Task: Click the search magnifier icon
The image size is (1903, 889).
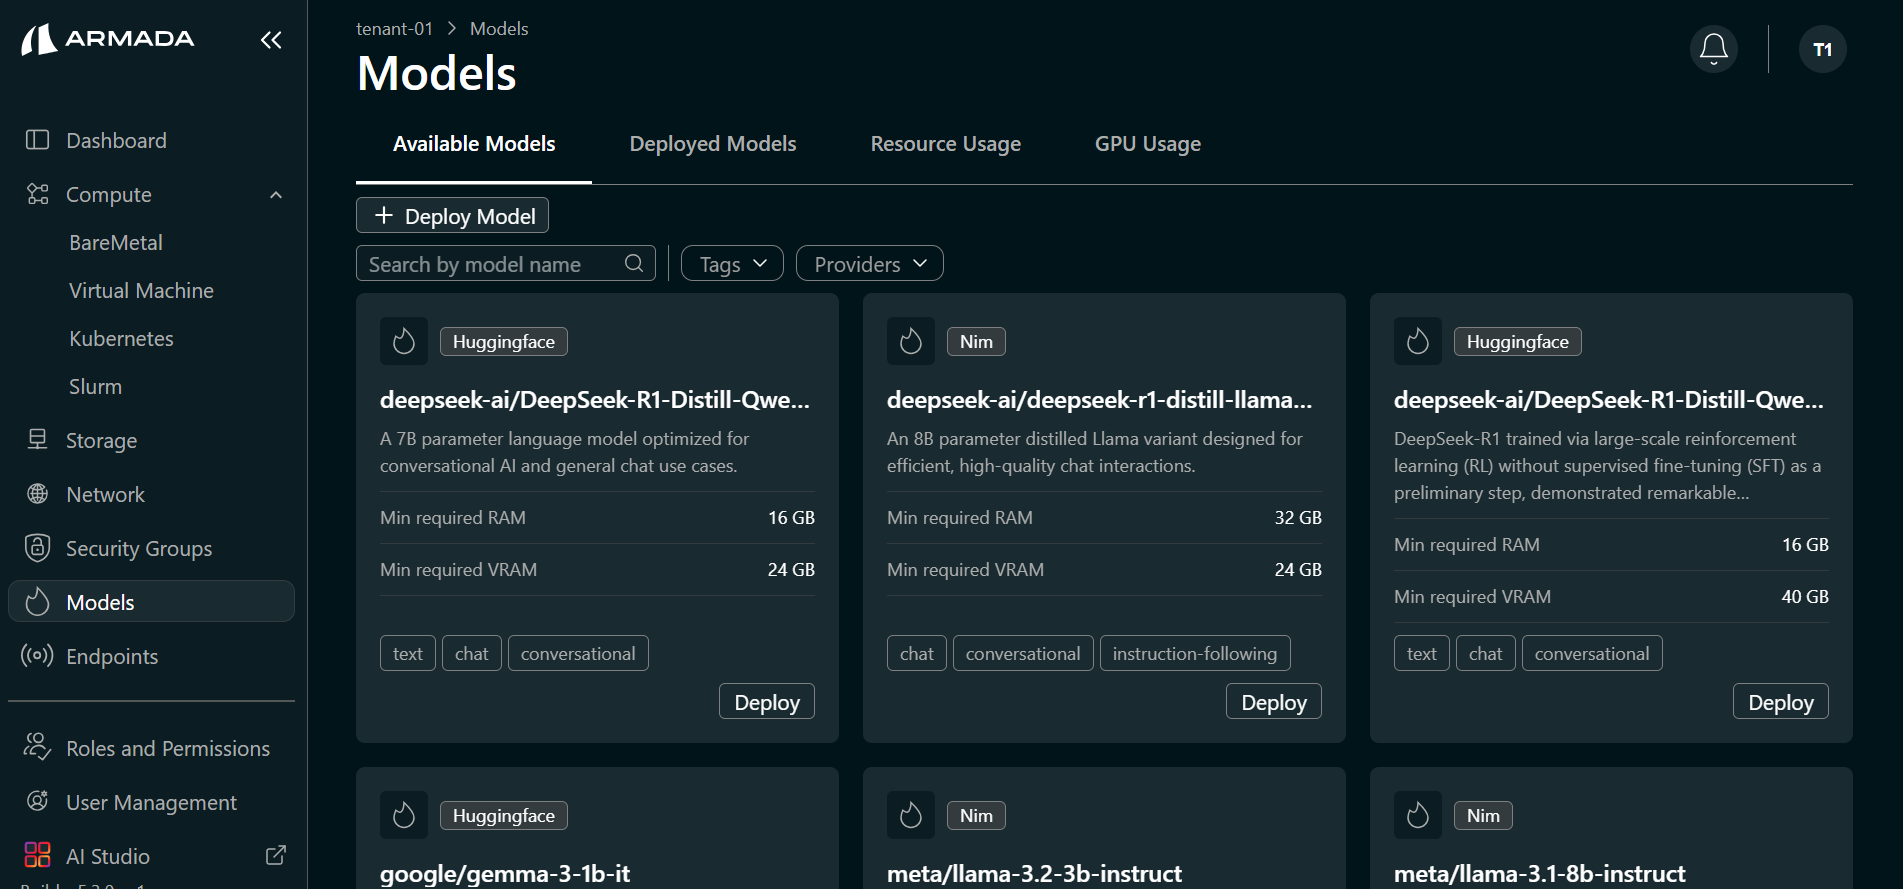Action: pyautogui.click(x=634, y=263)
